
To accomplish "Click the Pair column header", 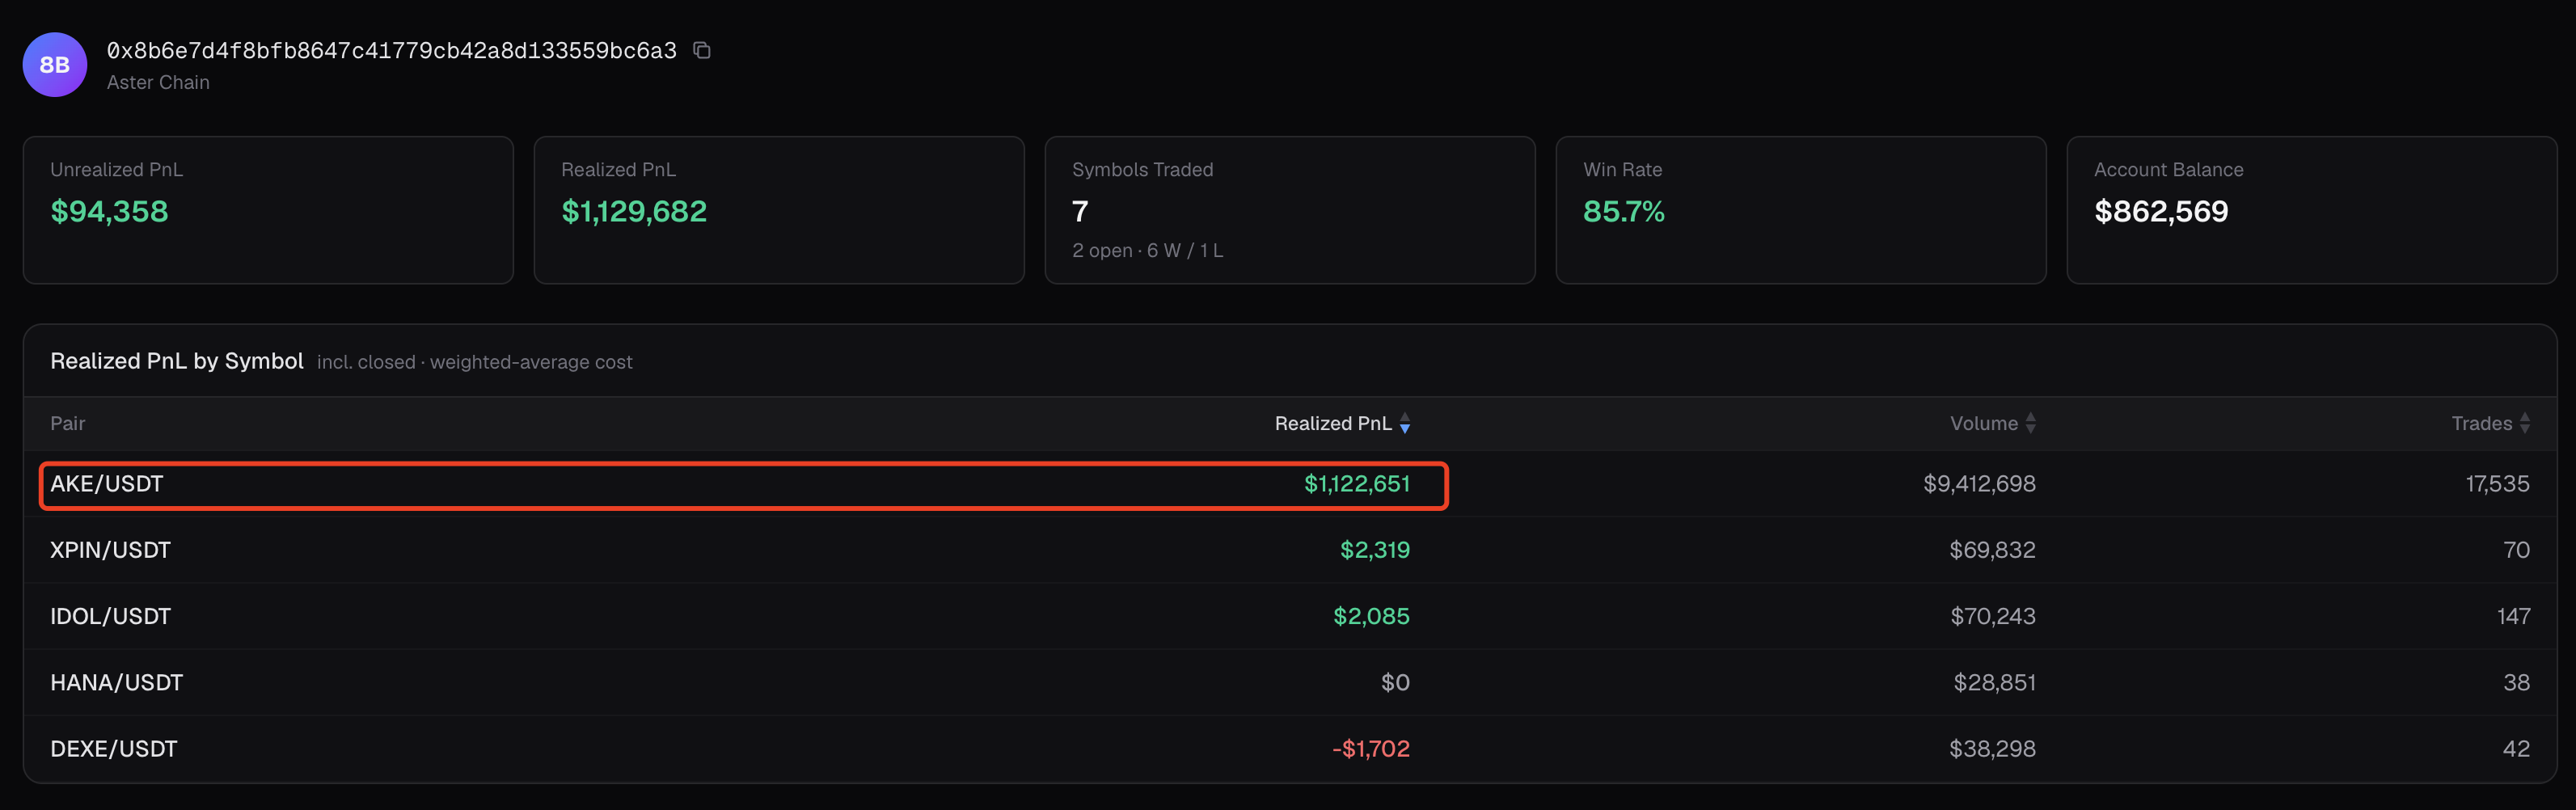I will (68, 423).
